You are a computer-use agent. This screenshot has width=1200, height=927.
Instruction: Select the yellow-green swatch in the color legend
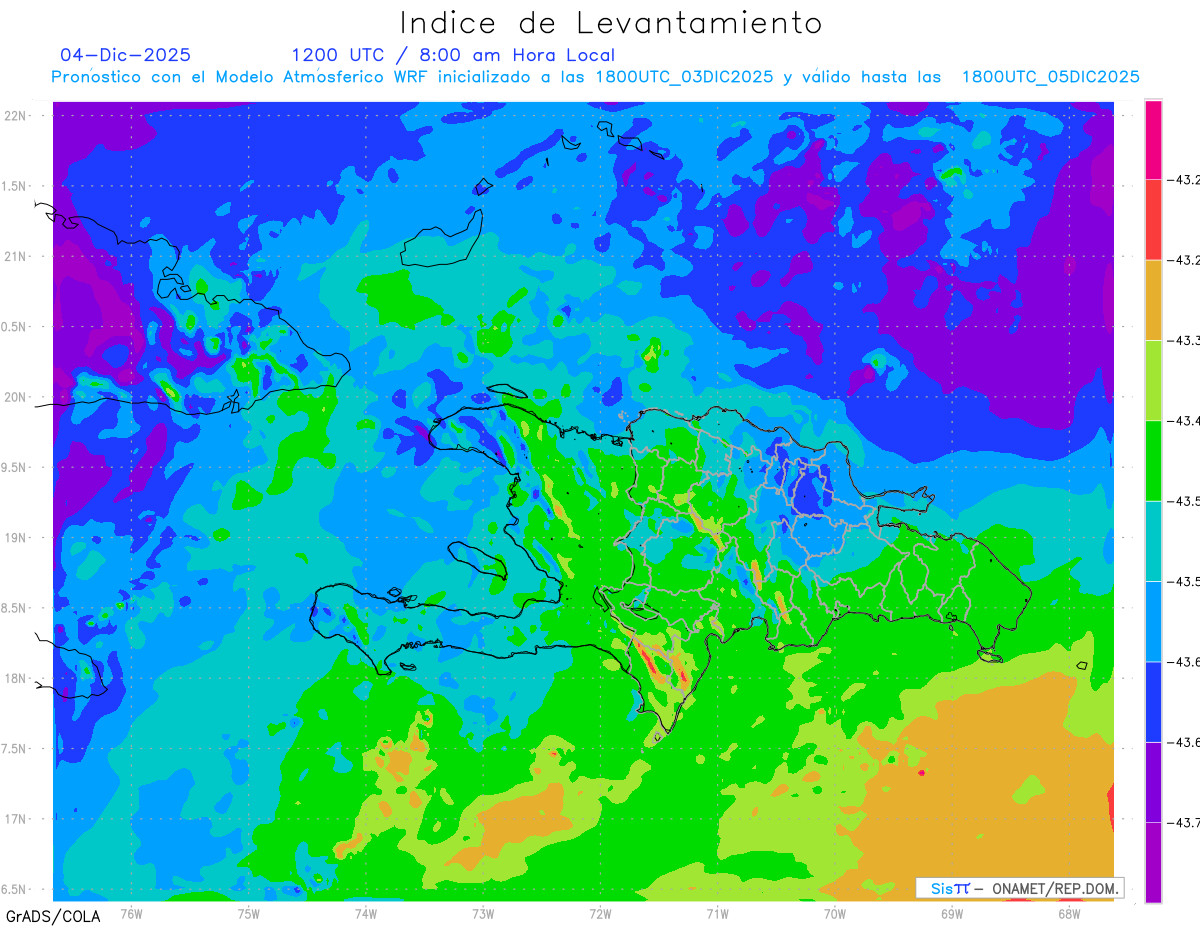pos(1153,380)
